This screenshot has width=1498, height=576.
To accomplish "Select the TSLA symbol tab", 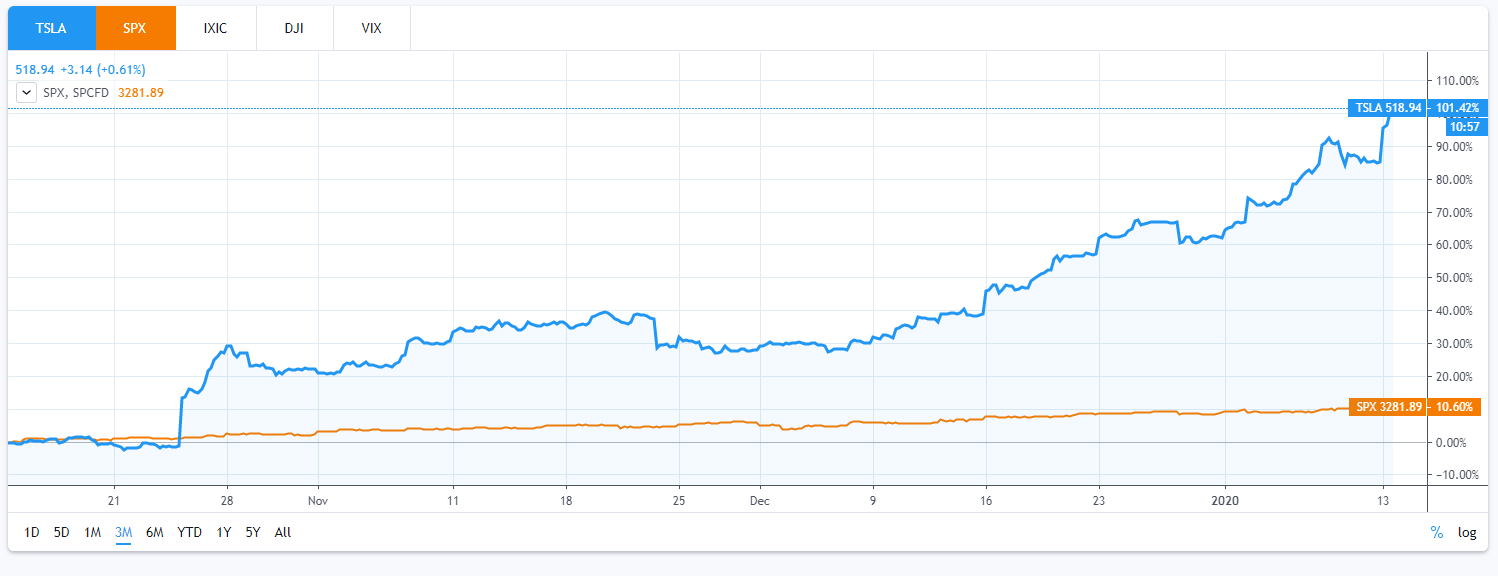I will 51,28.
